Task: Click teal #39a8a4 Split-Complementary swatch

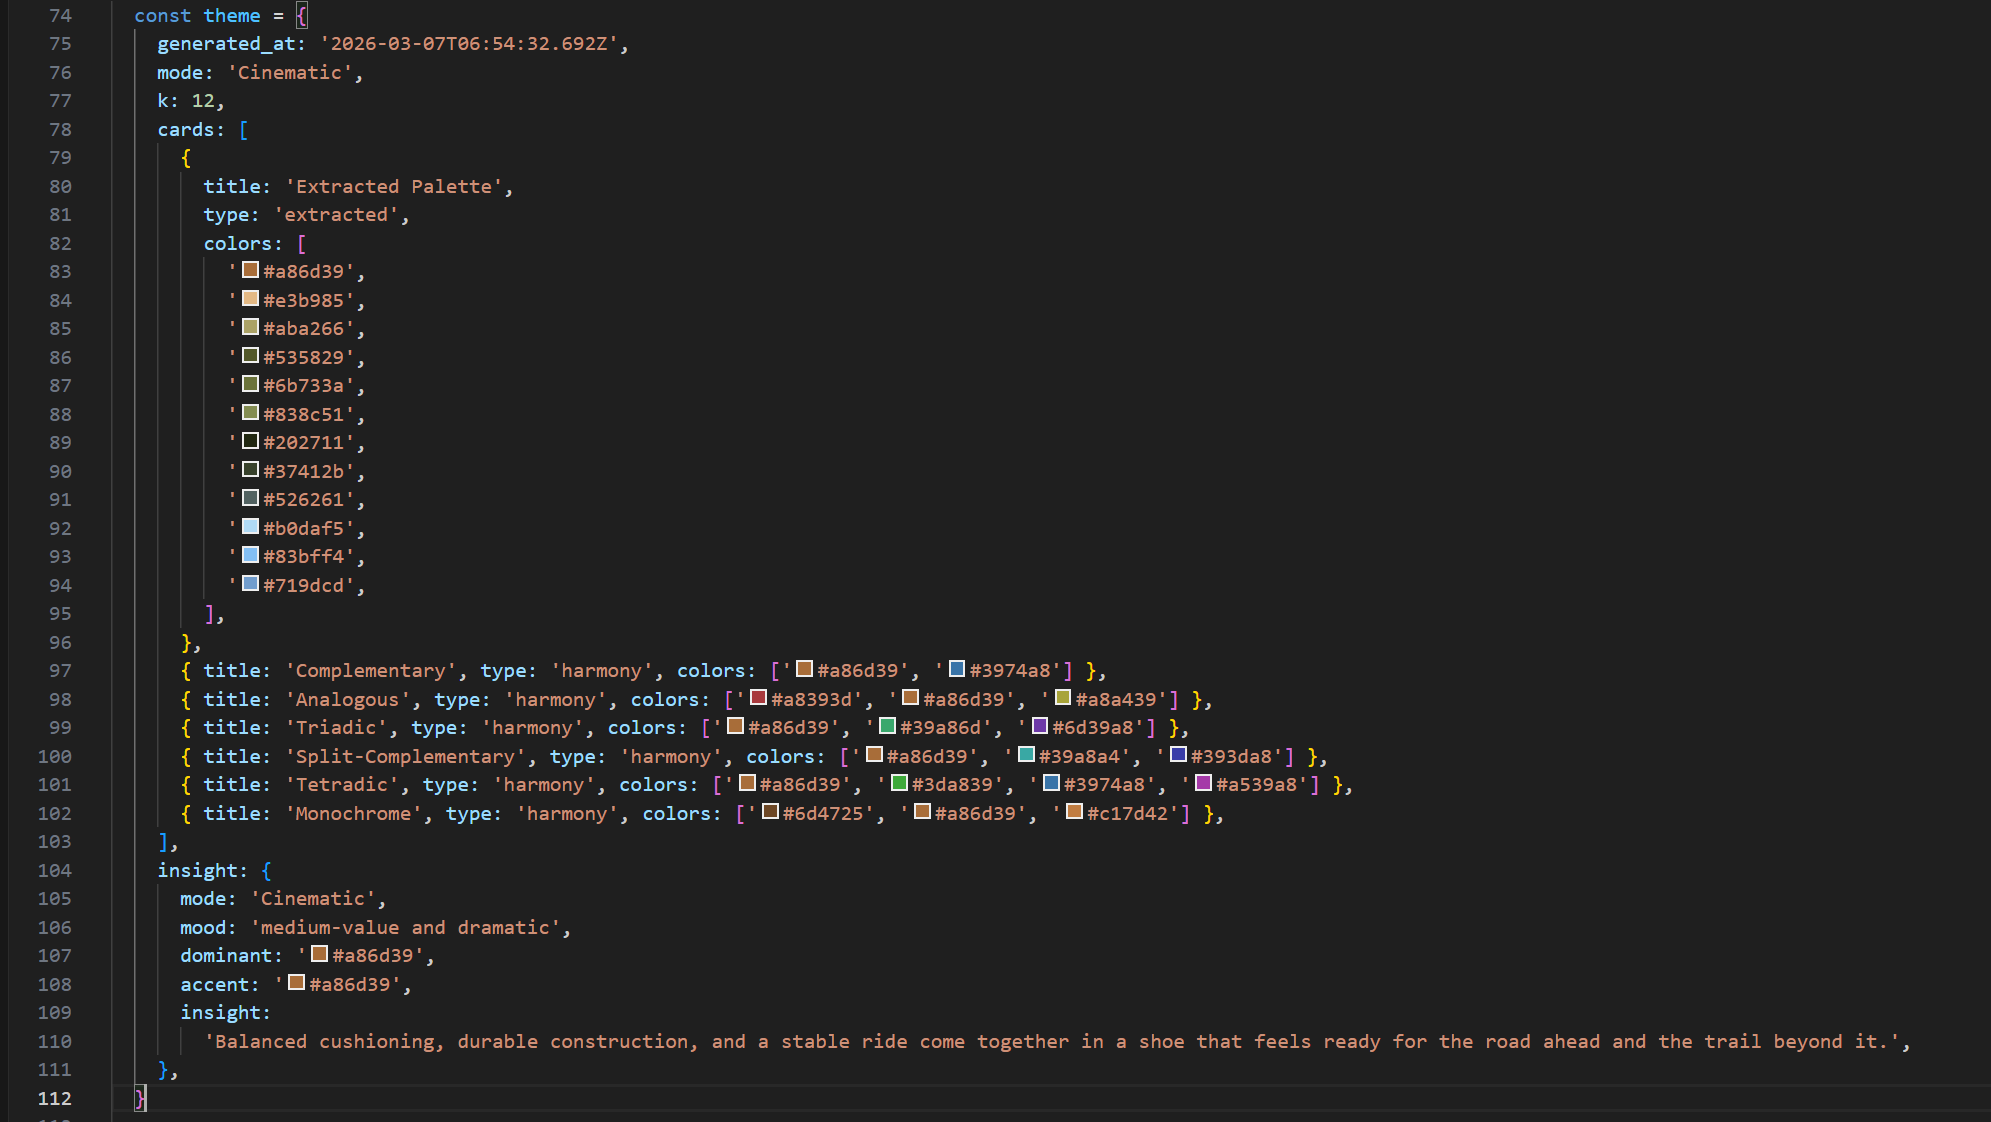Action: pyautogui.click(x=1026, y=755)
